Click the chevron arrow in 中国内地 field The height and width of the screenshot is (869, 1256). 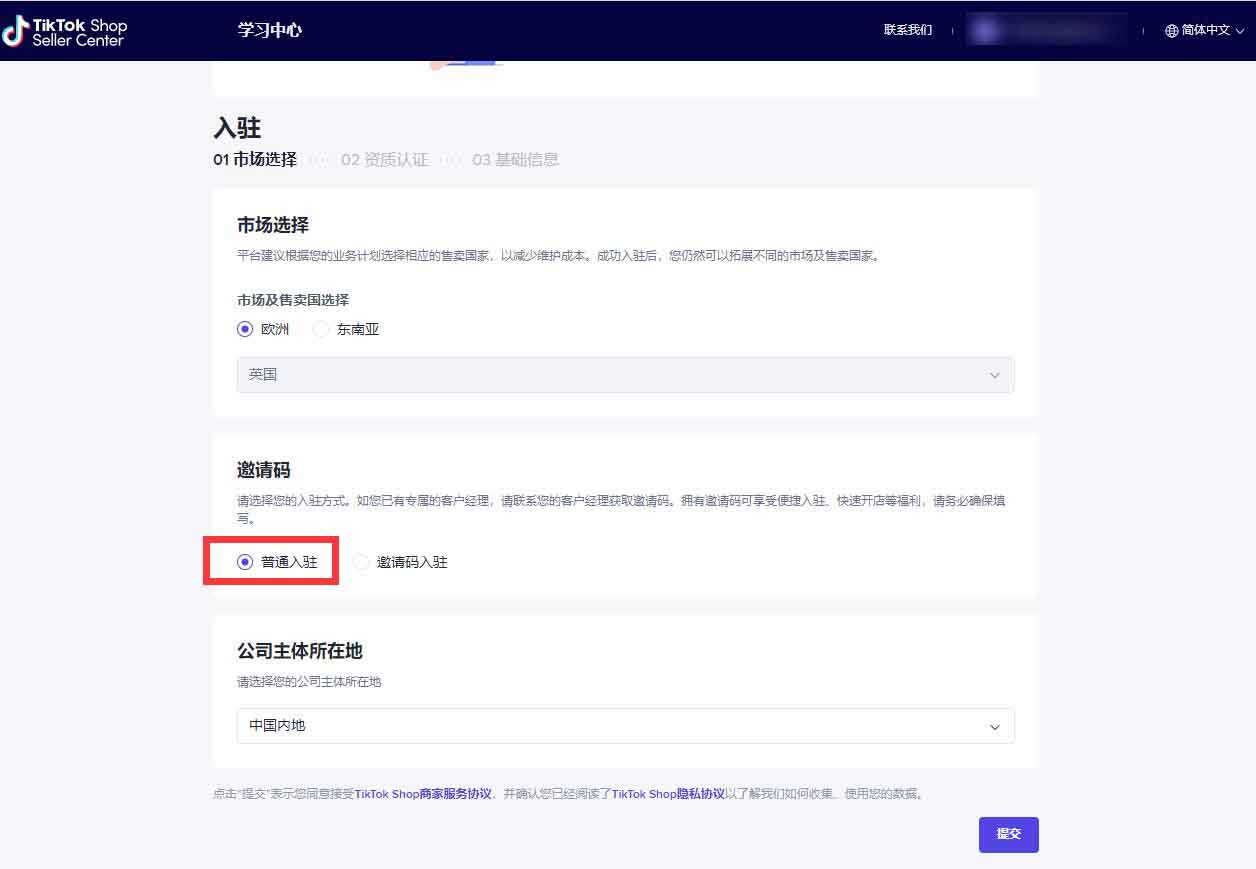994,727
